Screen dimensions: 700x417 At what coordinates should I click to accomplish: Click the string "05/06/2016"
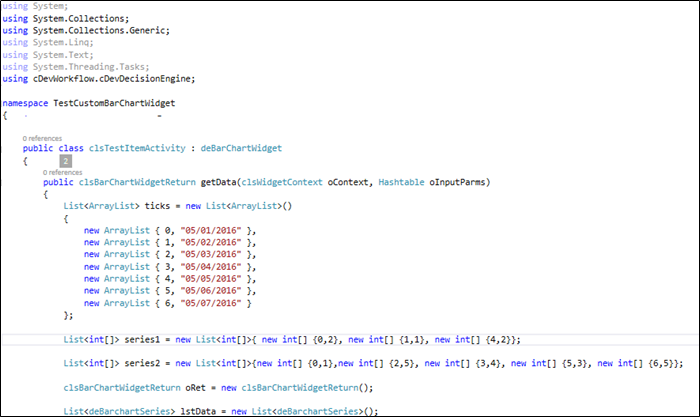[211, 291]
